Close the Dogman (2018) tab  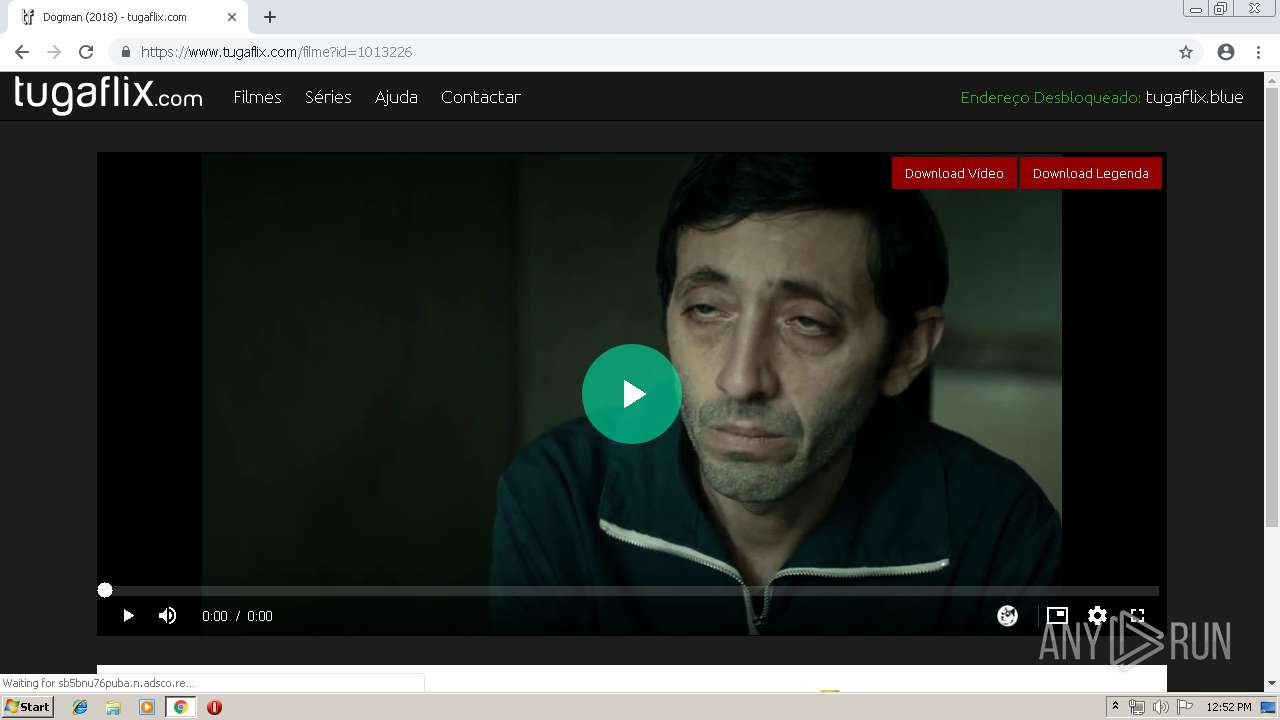click(x=232, y=17)
